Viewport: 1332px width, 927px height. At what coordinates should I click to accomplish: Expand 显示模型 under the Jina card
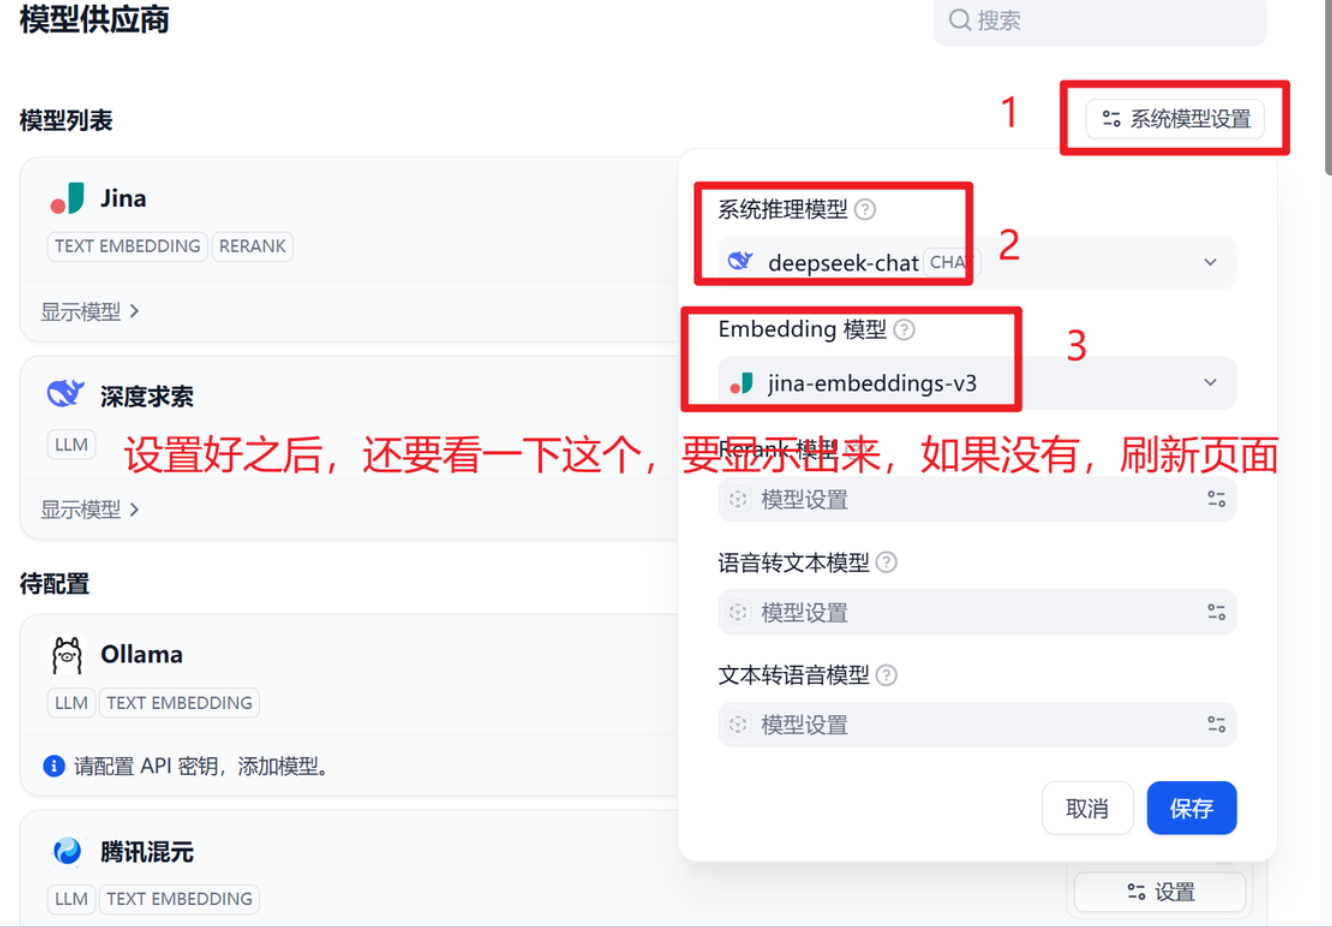point(90,312)
